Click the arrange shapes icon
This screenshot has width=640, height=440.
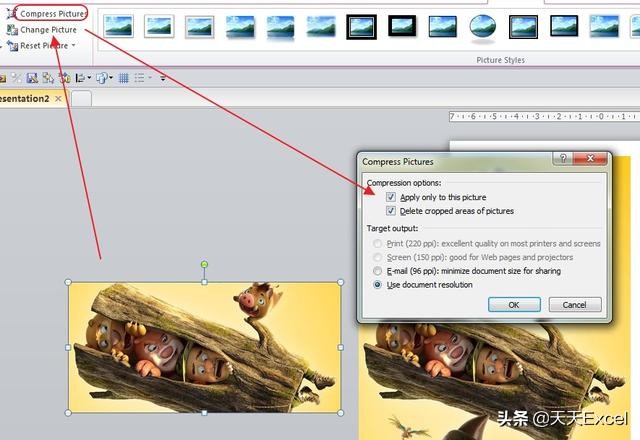pyautogui.click(x=102, y=78)
